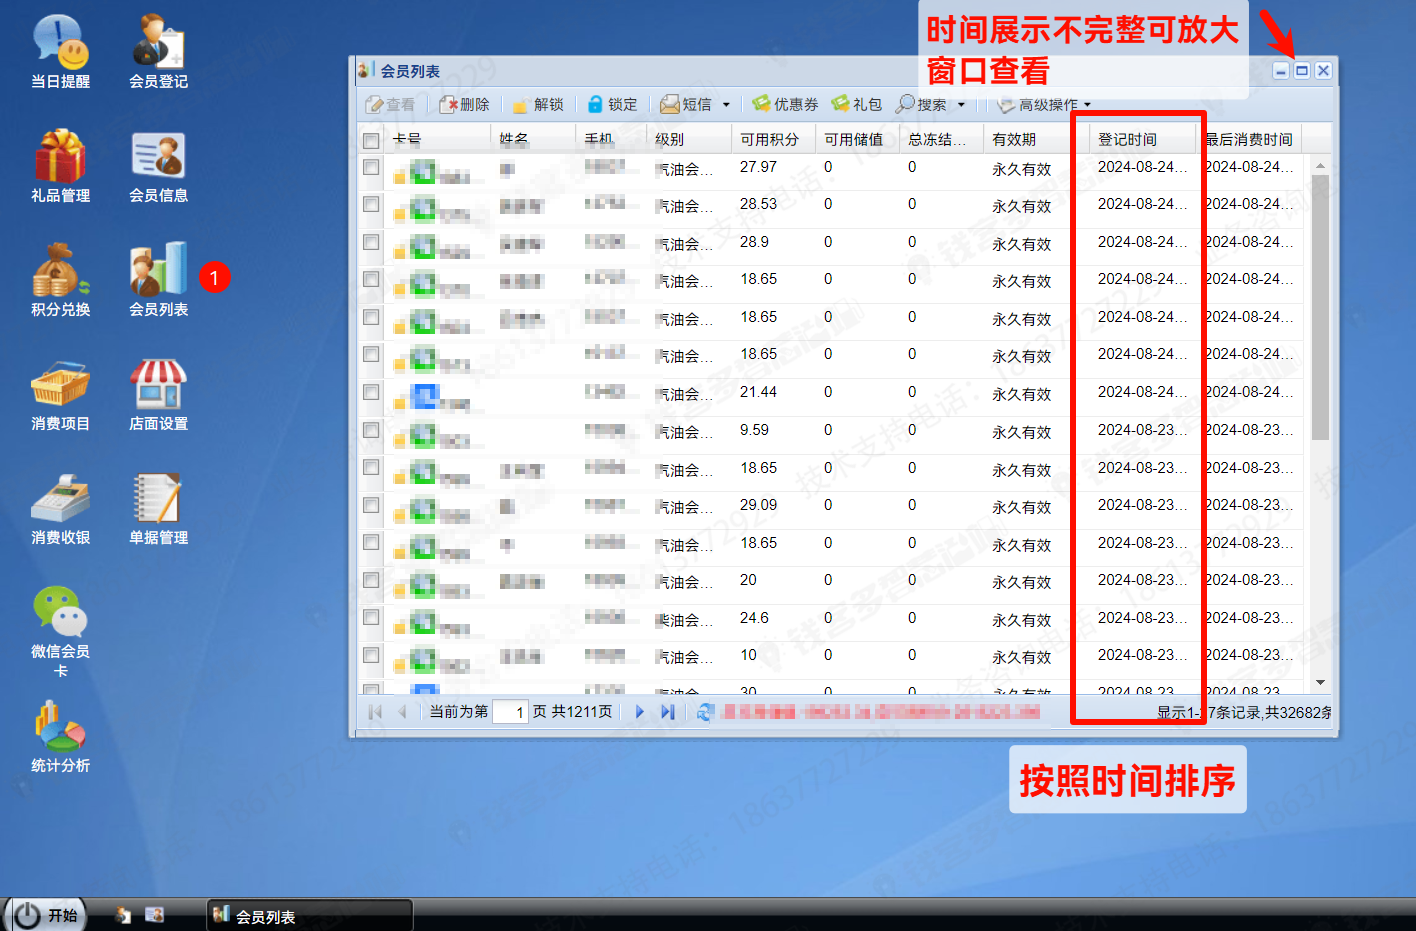
Task: Check the row with 29.09 points
Action: pyautogui.click(x=371, y=505)
